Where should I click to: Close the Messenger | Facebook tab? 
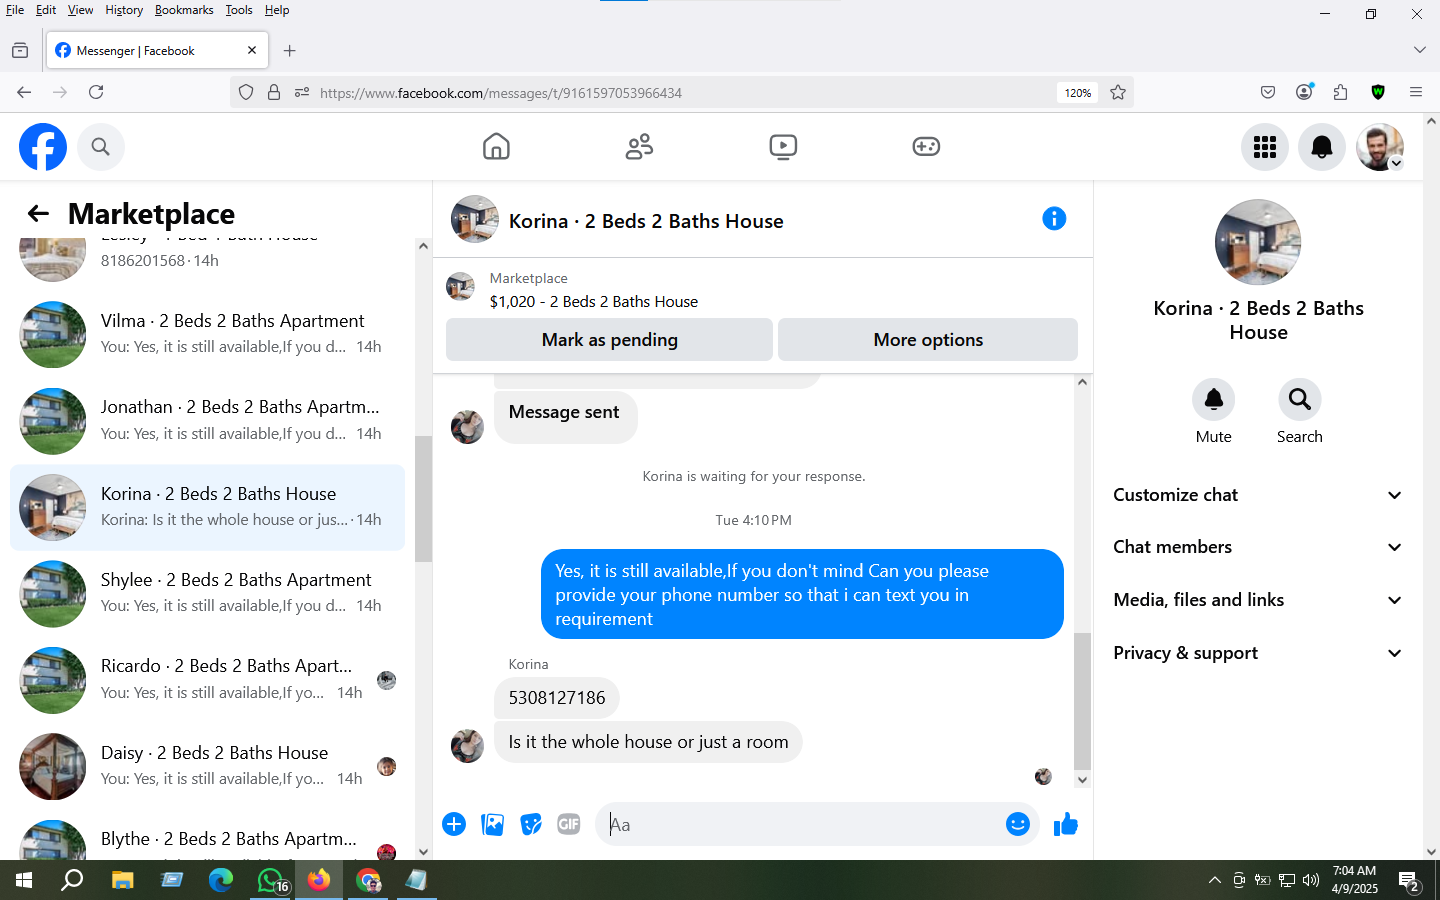coord(252,50)
